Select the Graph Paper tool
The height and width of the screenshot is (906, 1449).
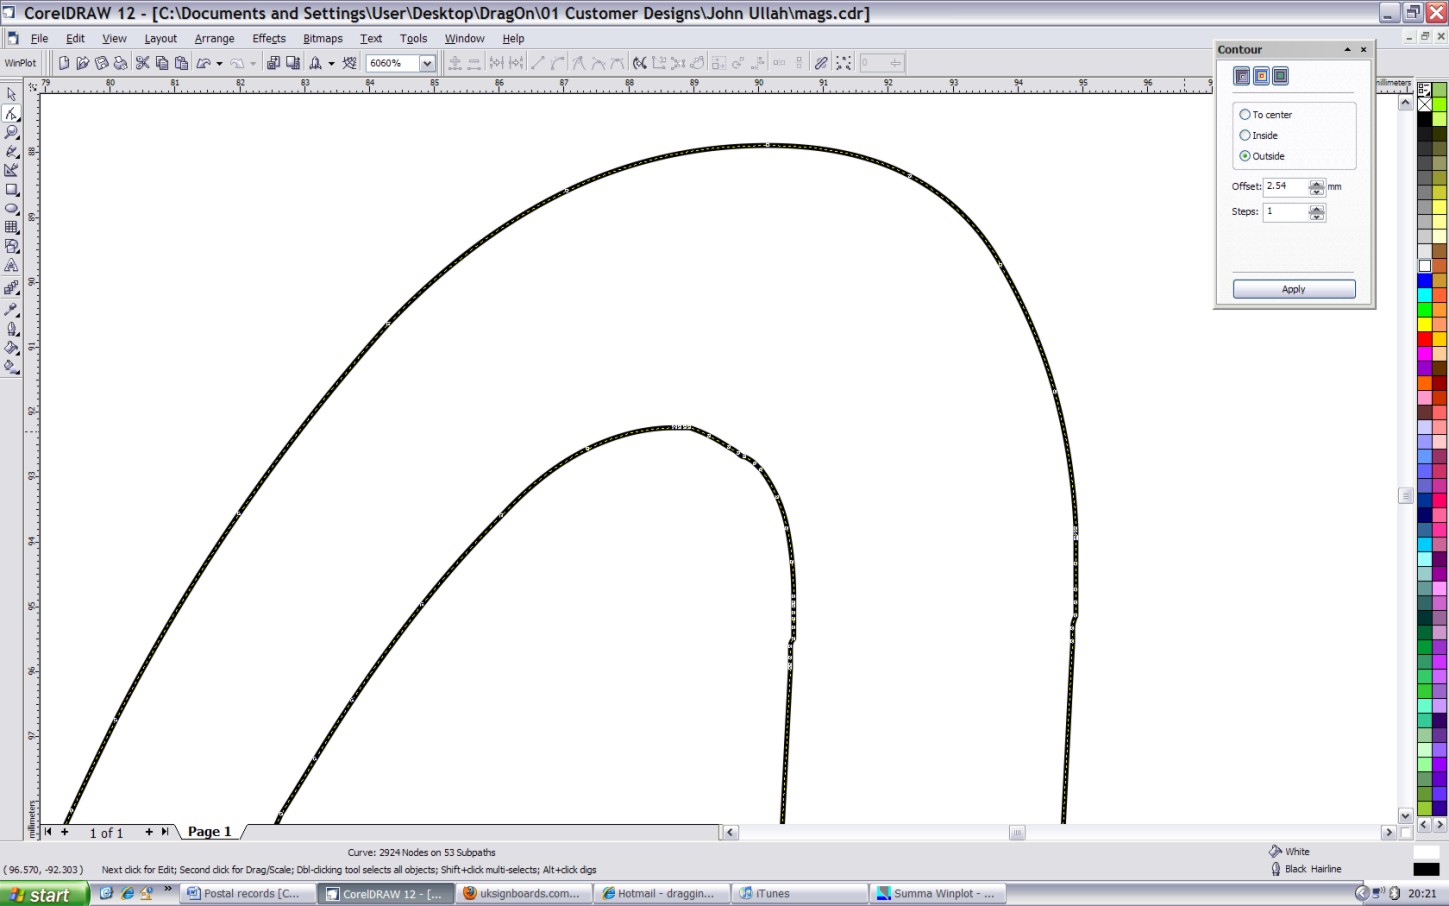pyautogui.click(x=12, y=228)
